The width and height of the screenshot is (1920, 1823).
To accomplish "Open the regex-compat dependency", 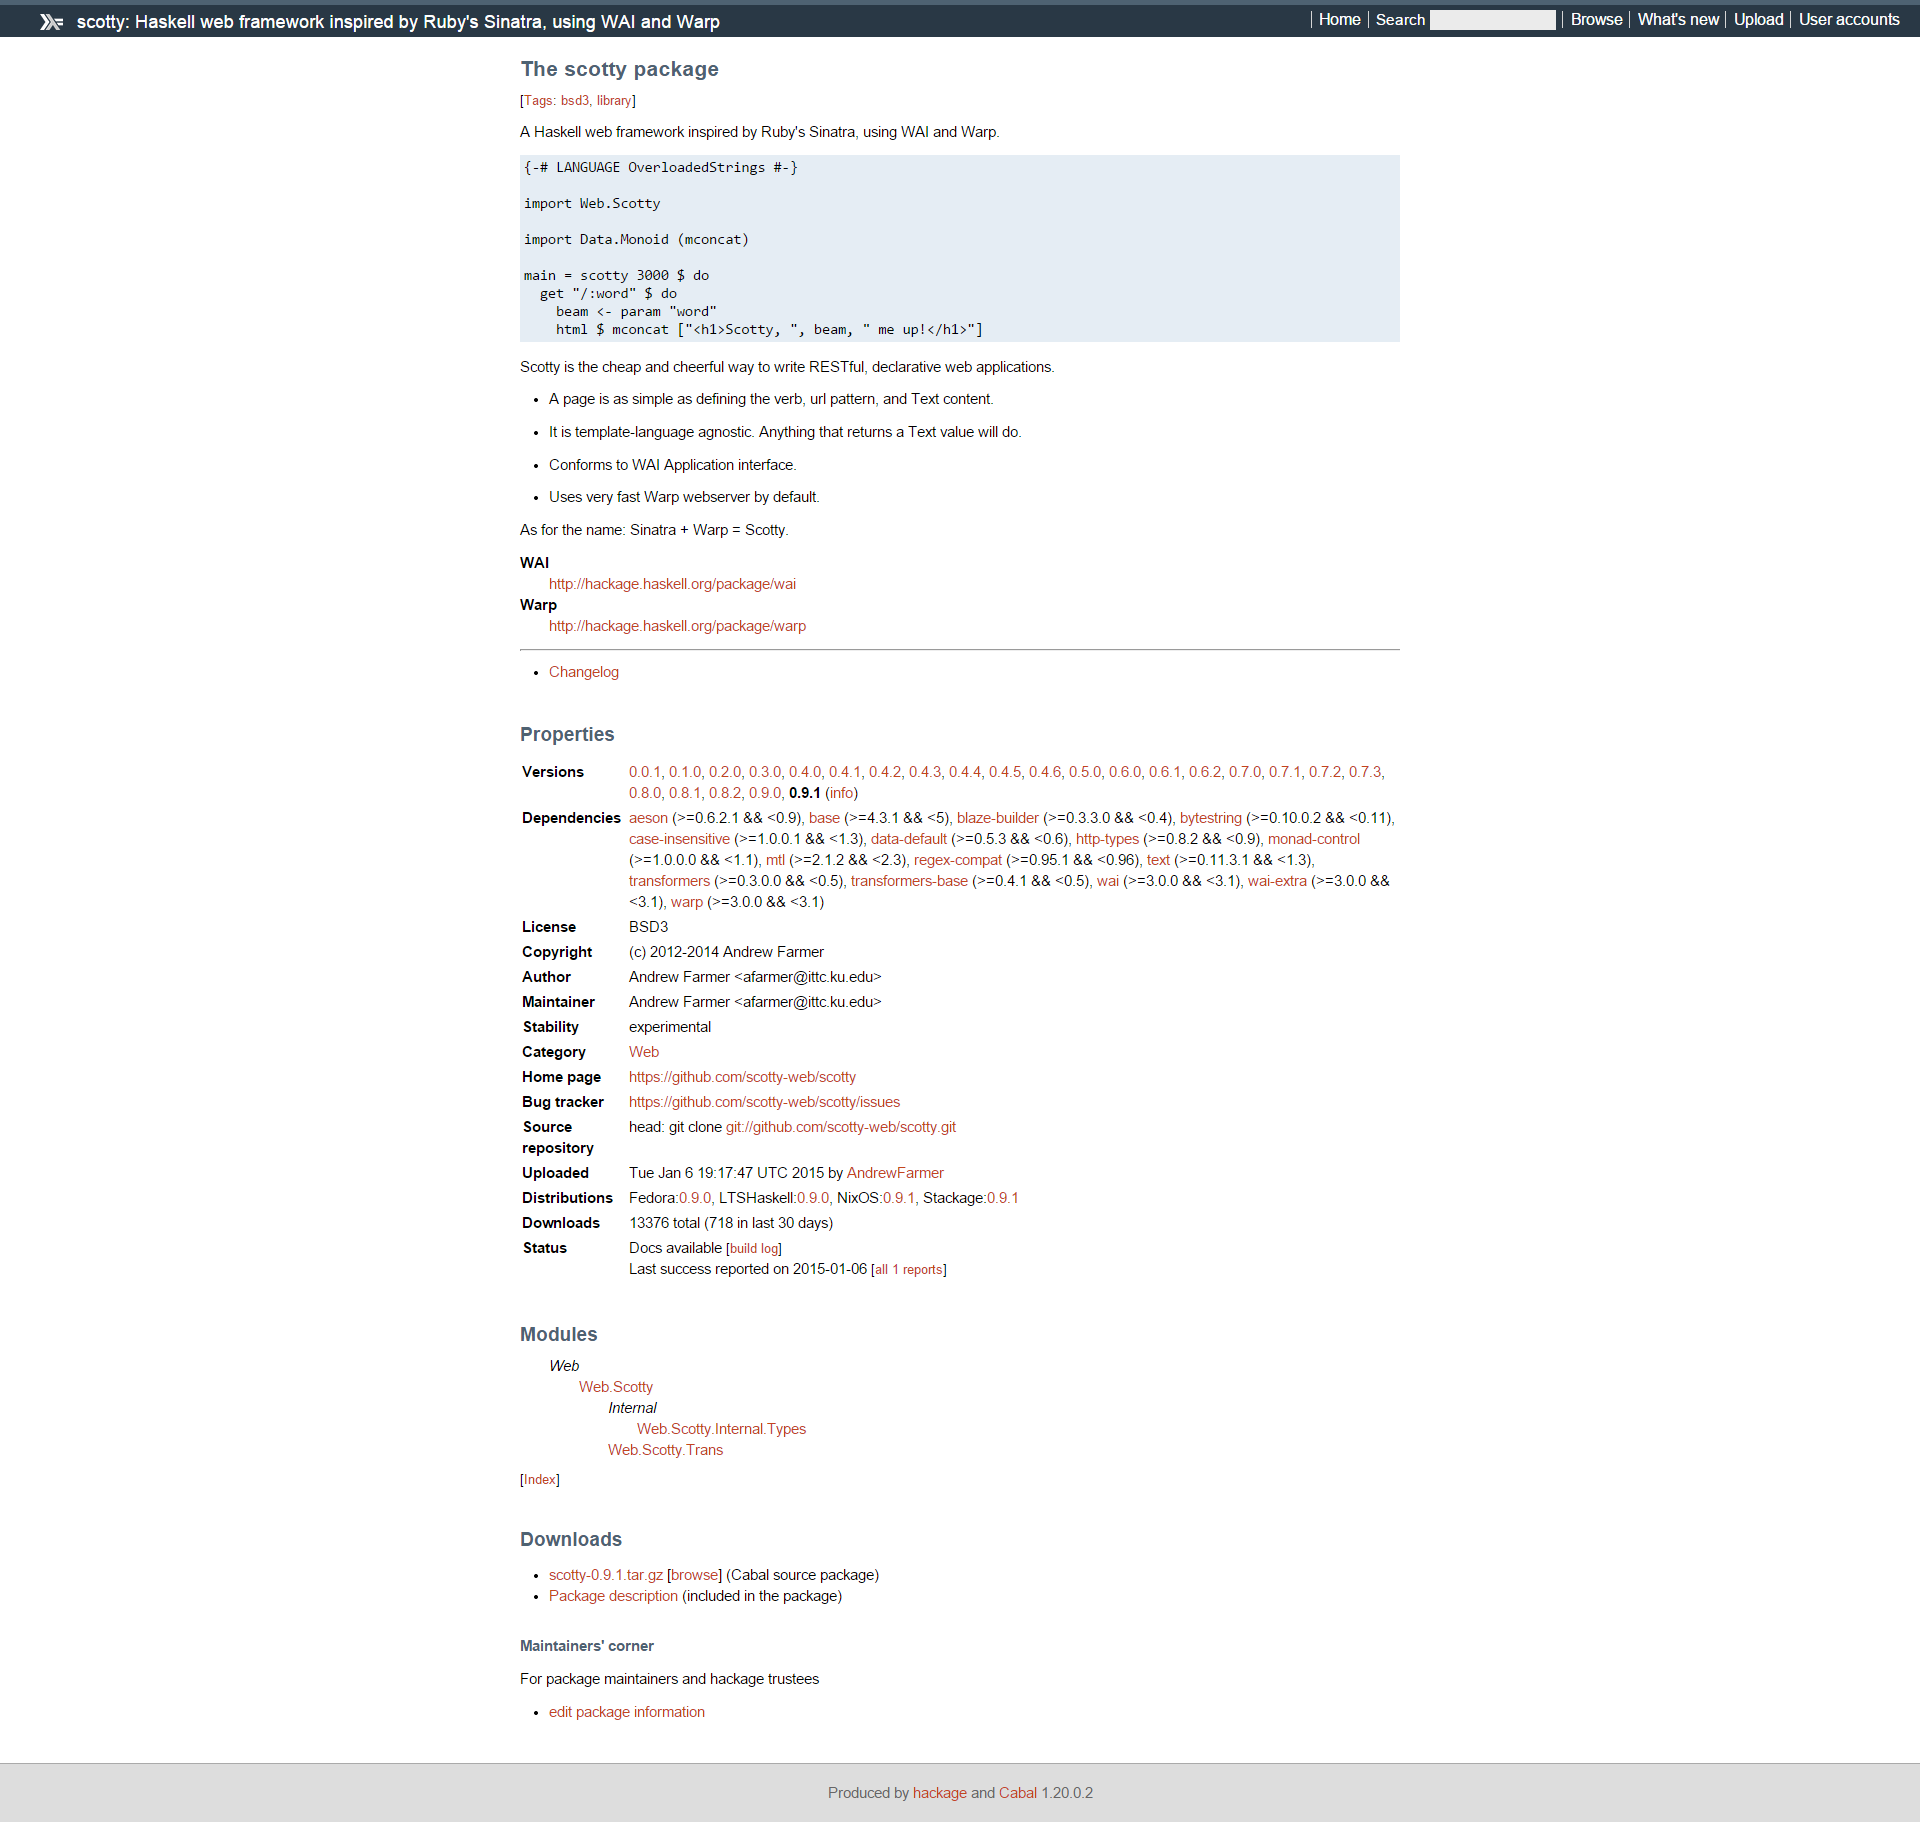I will tap(958, 860).
